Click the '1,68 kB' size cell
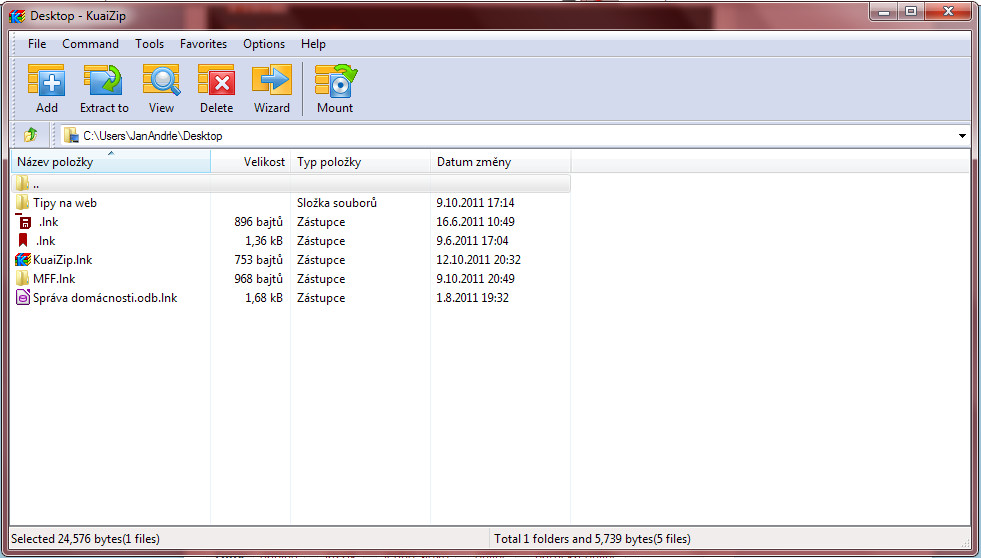Screen dimensions: 981x558 click(264, 298)
